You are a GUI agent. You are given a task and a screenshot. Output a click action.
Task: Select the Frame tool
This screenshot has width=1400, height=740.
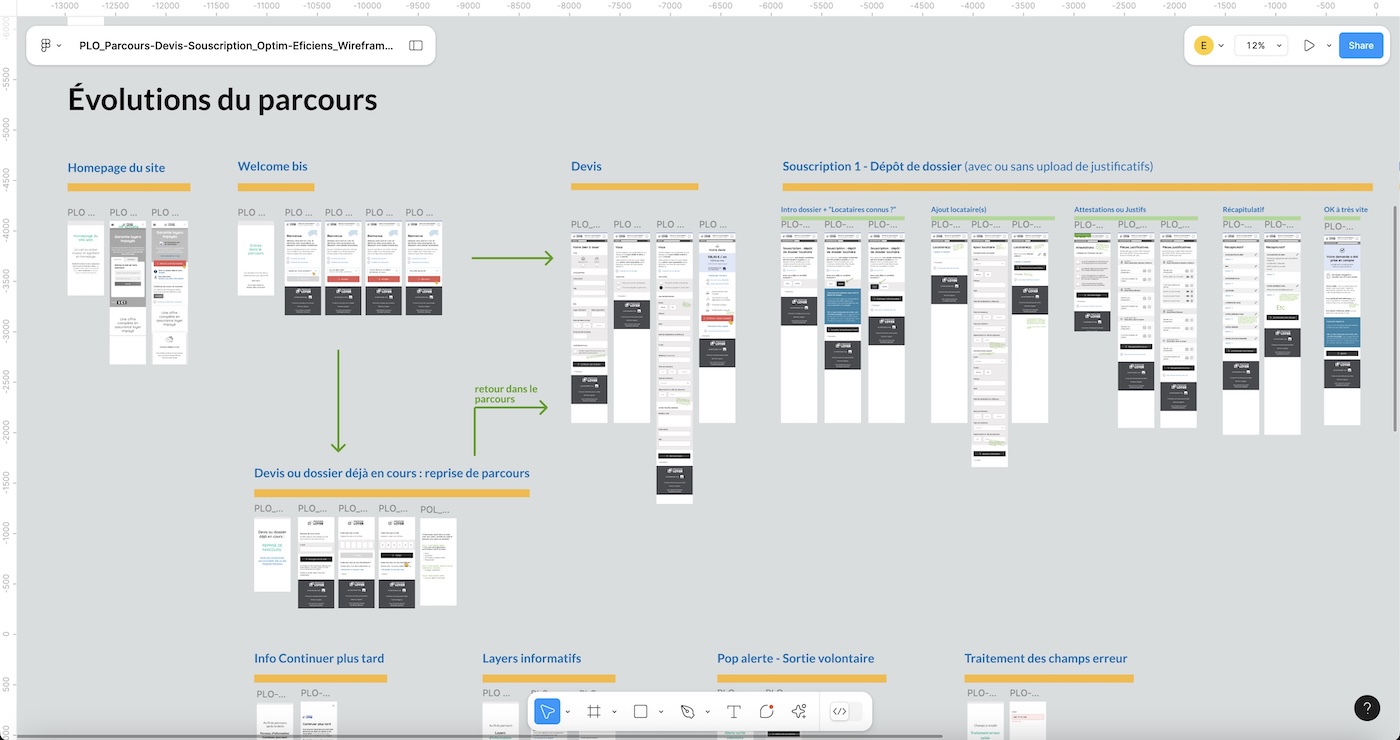[x=593, y=712]
